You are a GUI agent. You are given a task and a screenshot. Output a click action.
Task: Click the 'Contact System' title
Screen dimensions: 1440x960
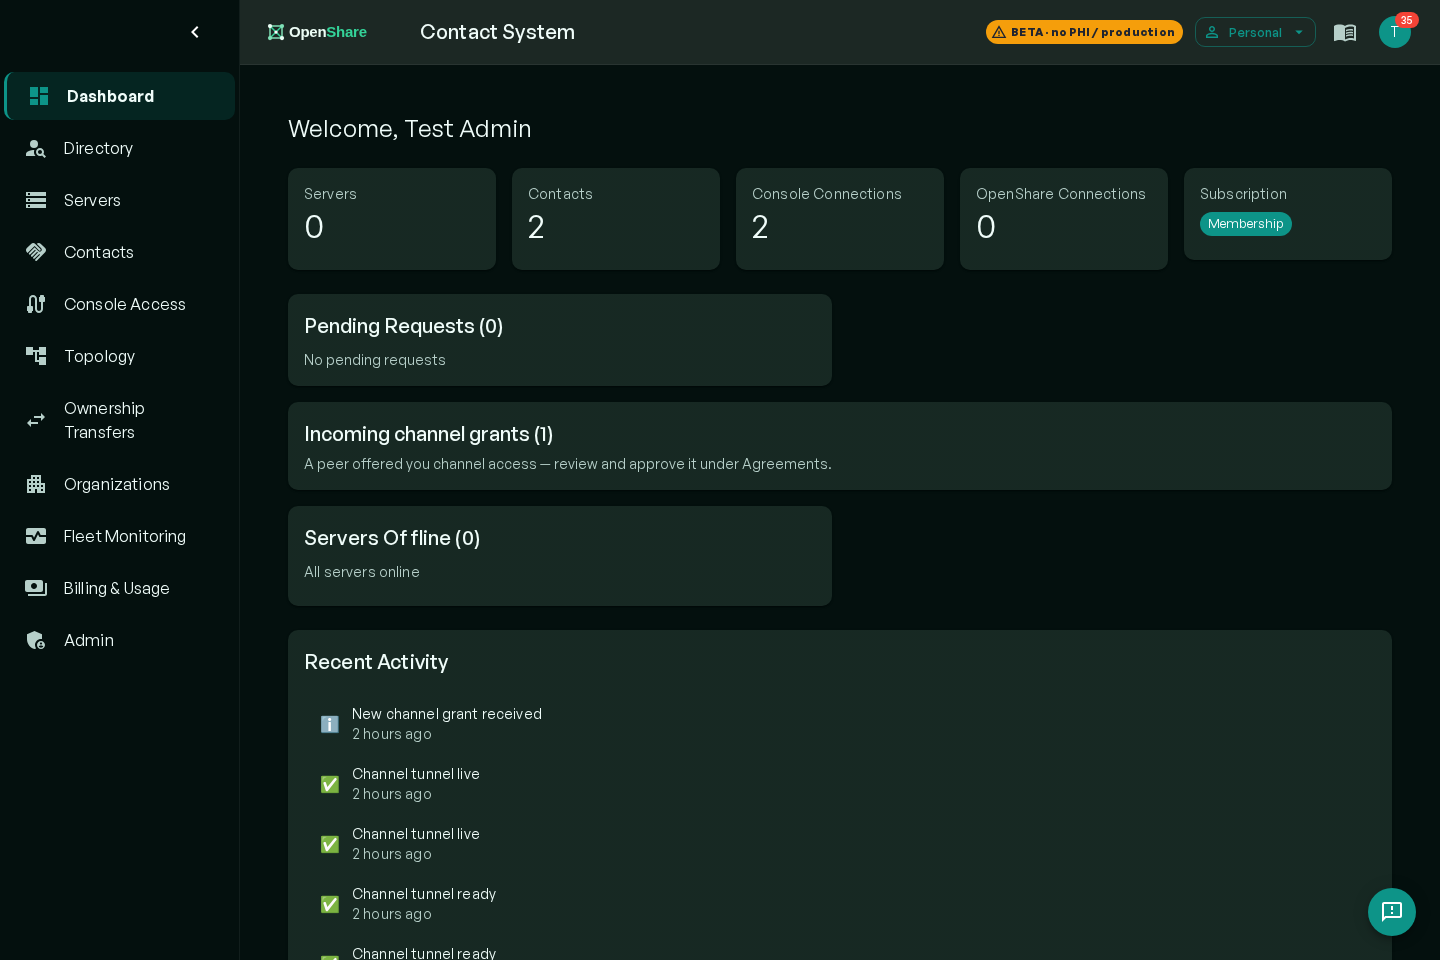[x=498, y=32]
